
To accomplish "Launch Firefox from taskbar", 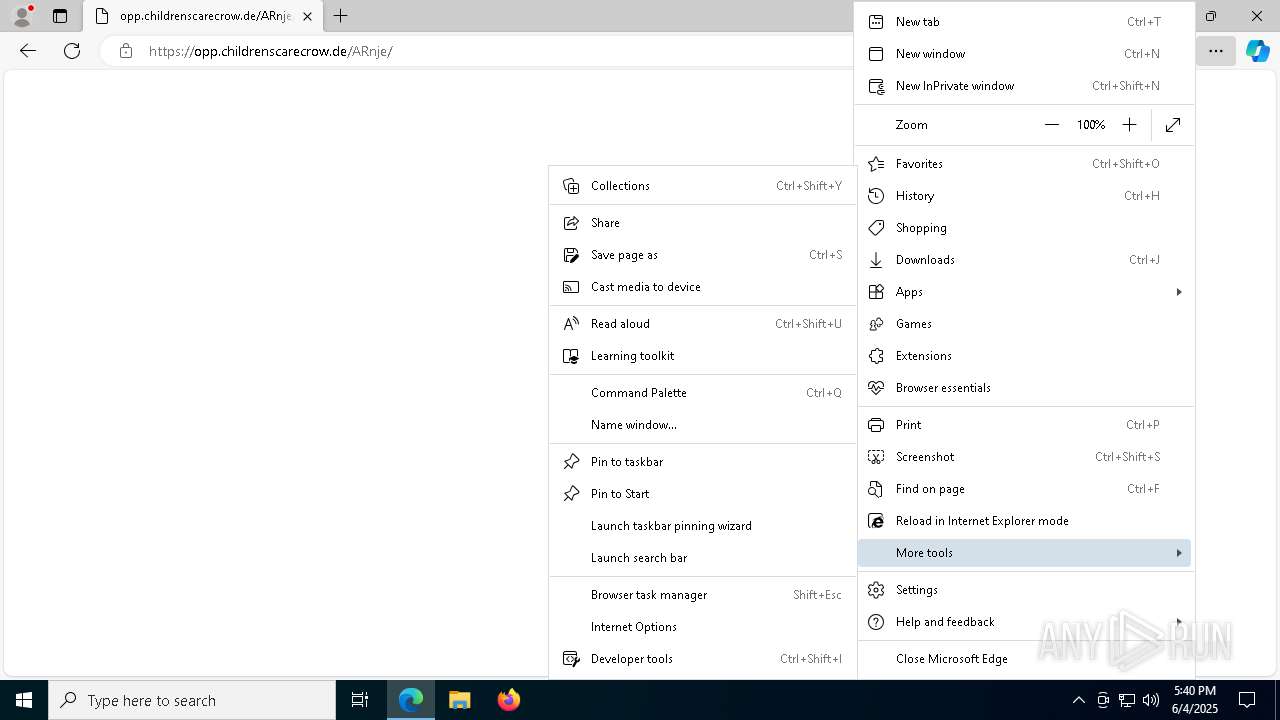I will coord(509,700).
